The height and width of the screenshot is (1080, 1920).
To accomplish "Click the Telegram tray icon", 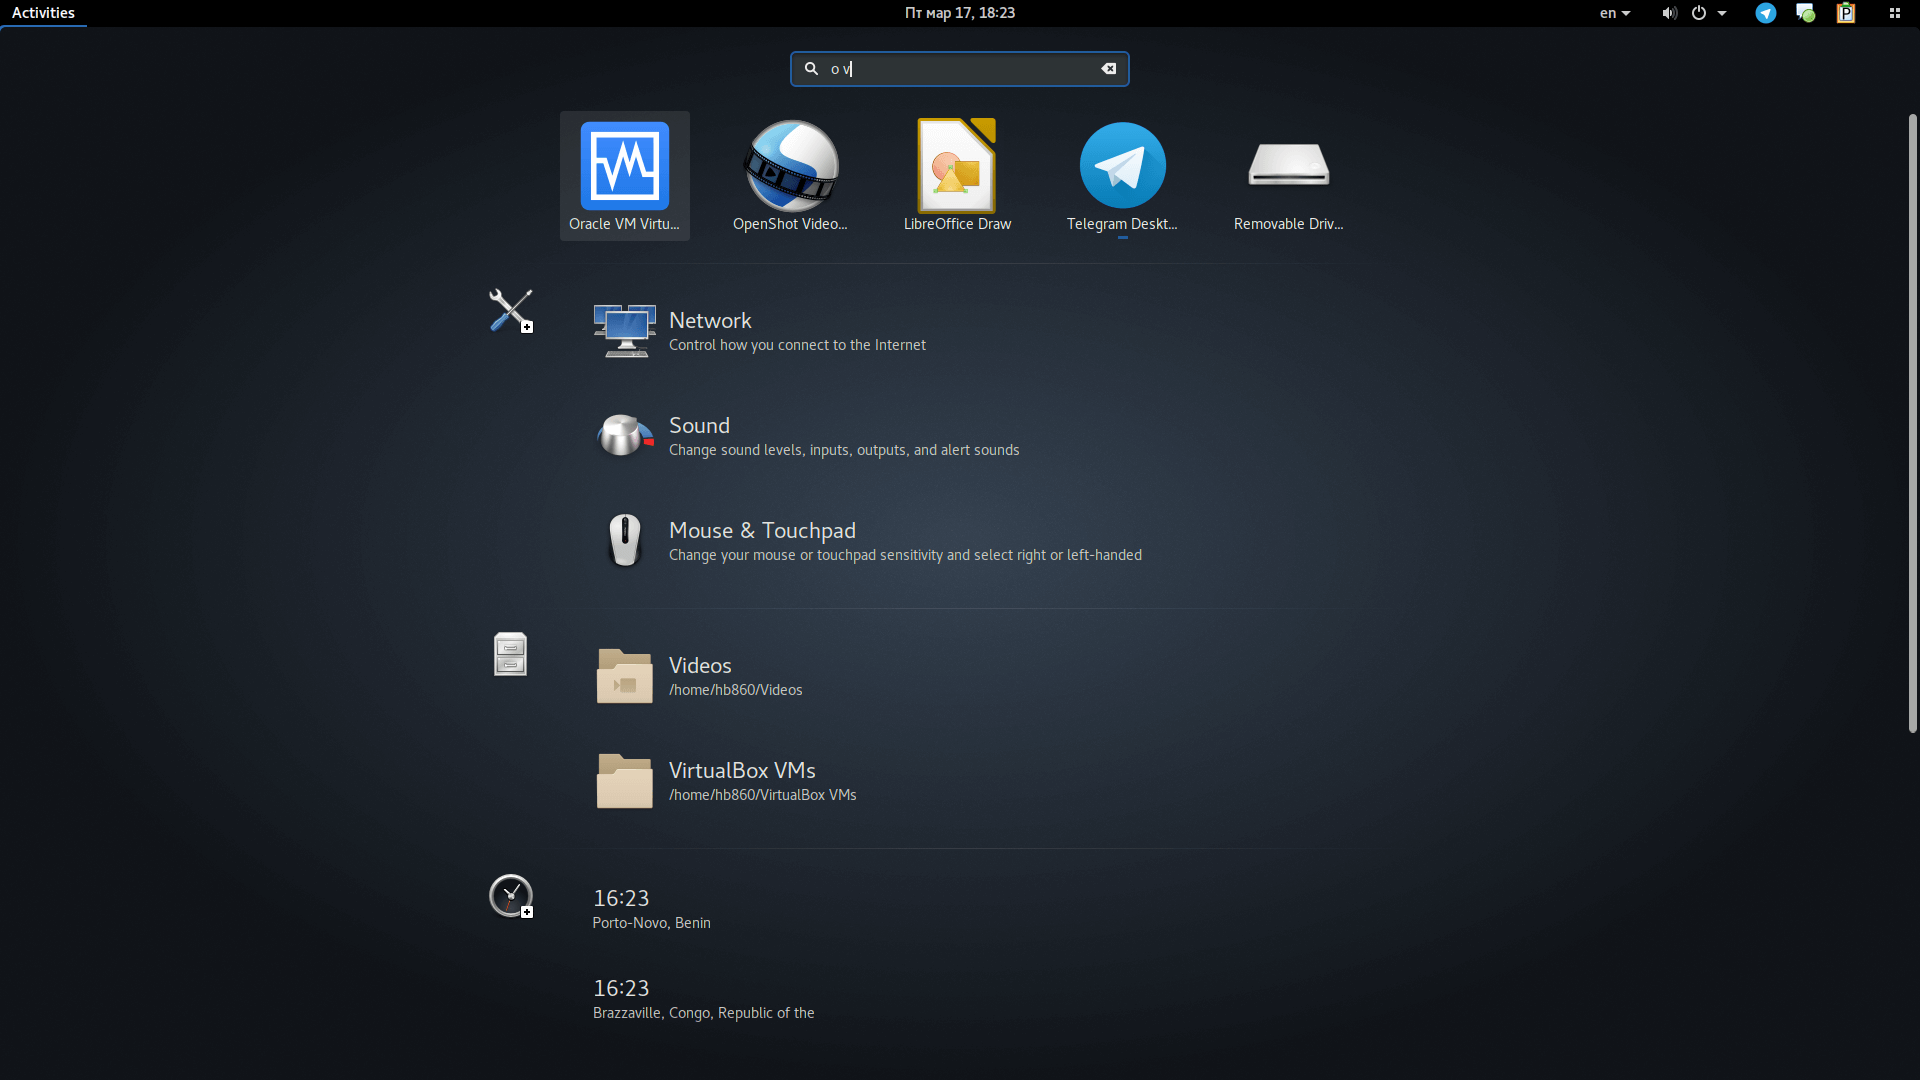I will pyautogui.click(x=1766, y=13).
